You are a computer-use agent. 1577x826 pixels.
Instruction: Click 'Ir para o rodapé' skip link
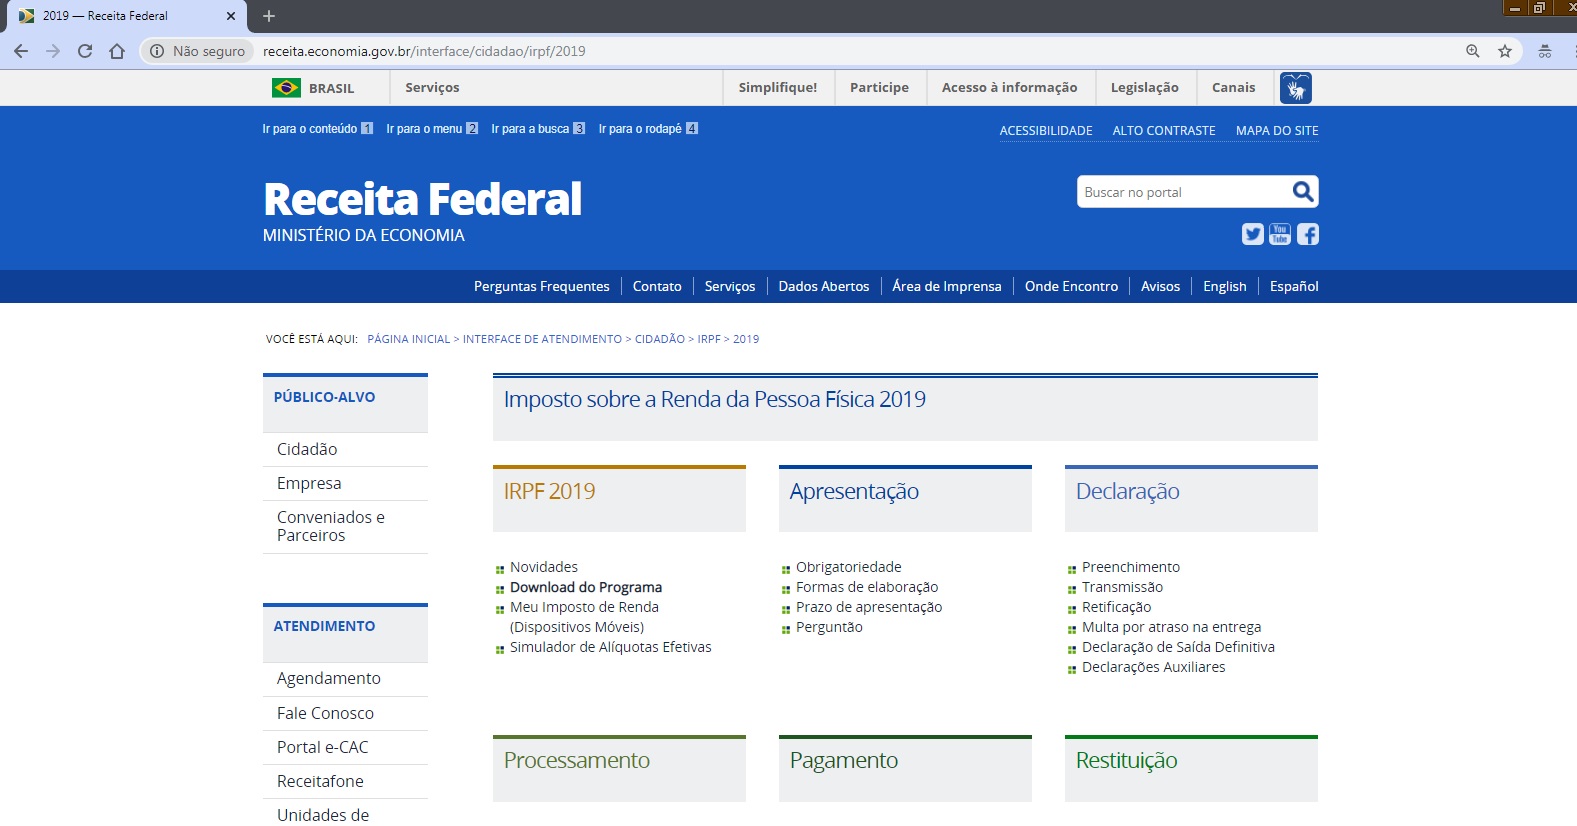pos(648,129)
